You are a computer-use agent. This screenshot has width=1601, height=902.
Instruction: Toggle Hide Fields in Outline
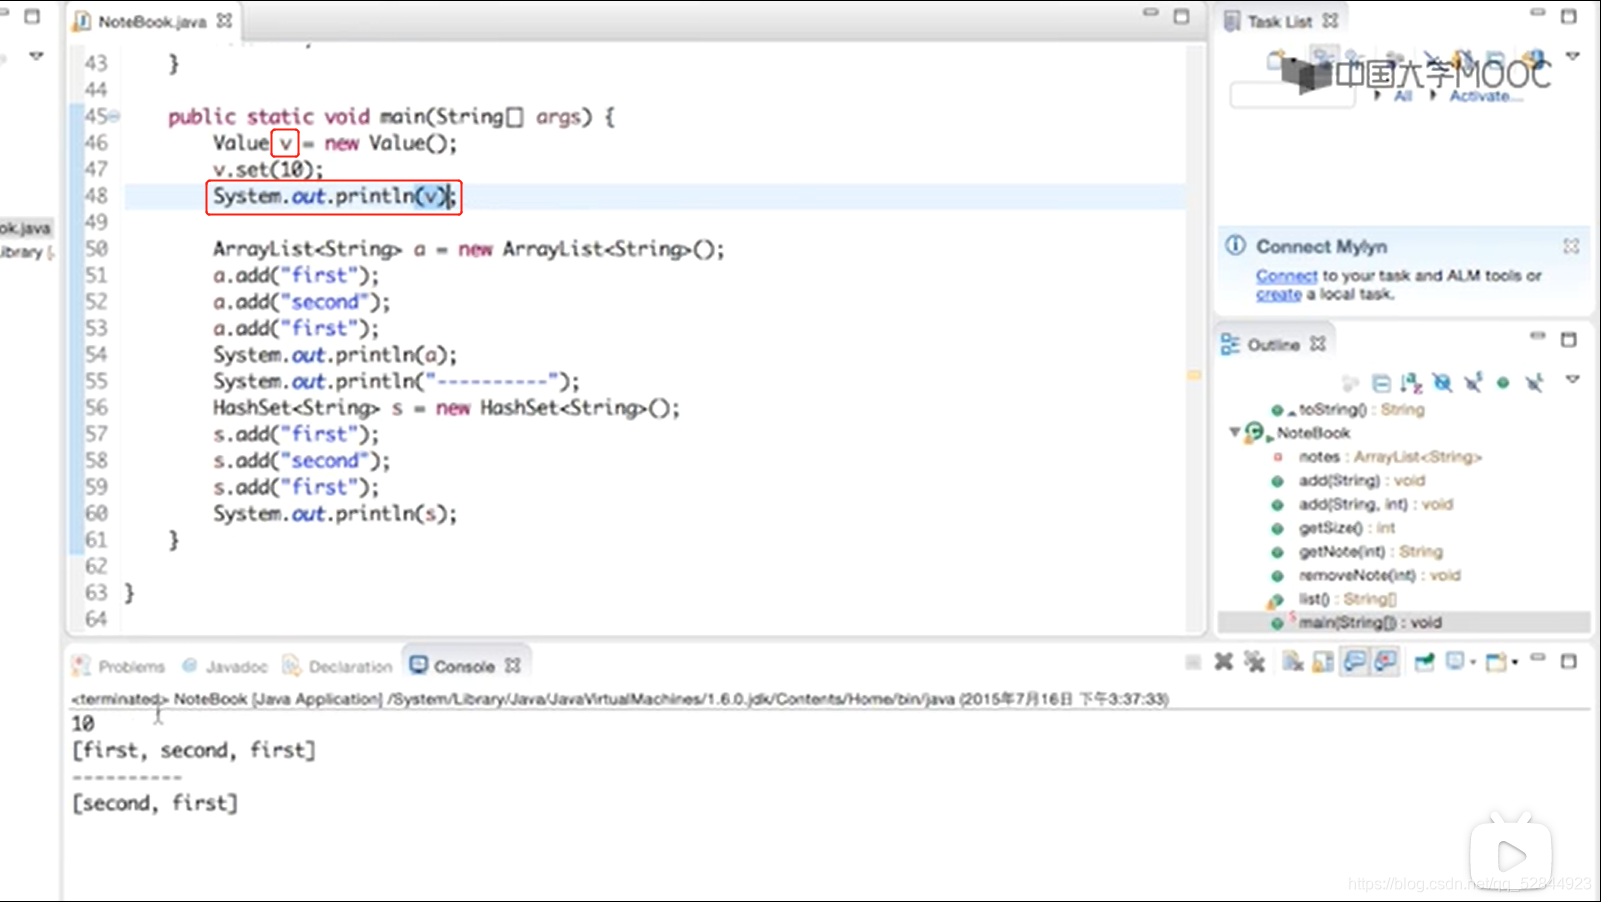click(x=1442, y=383)
